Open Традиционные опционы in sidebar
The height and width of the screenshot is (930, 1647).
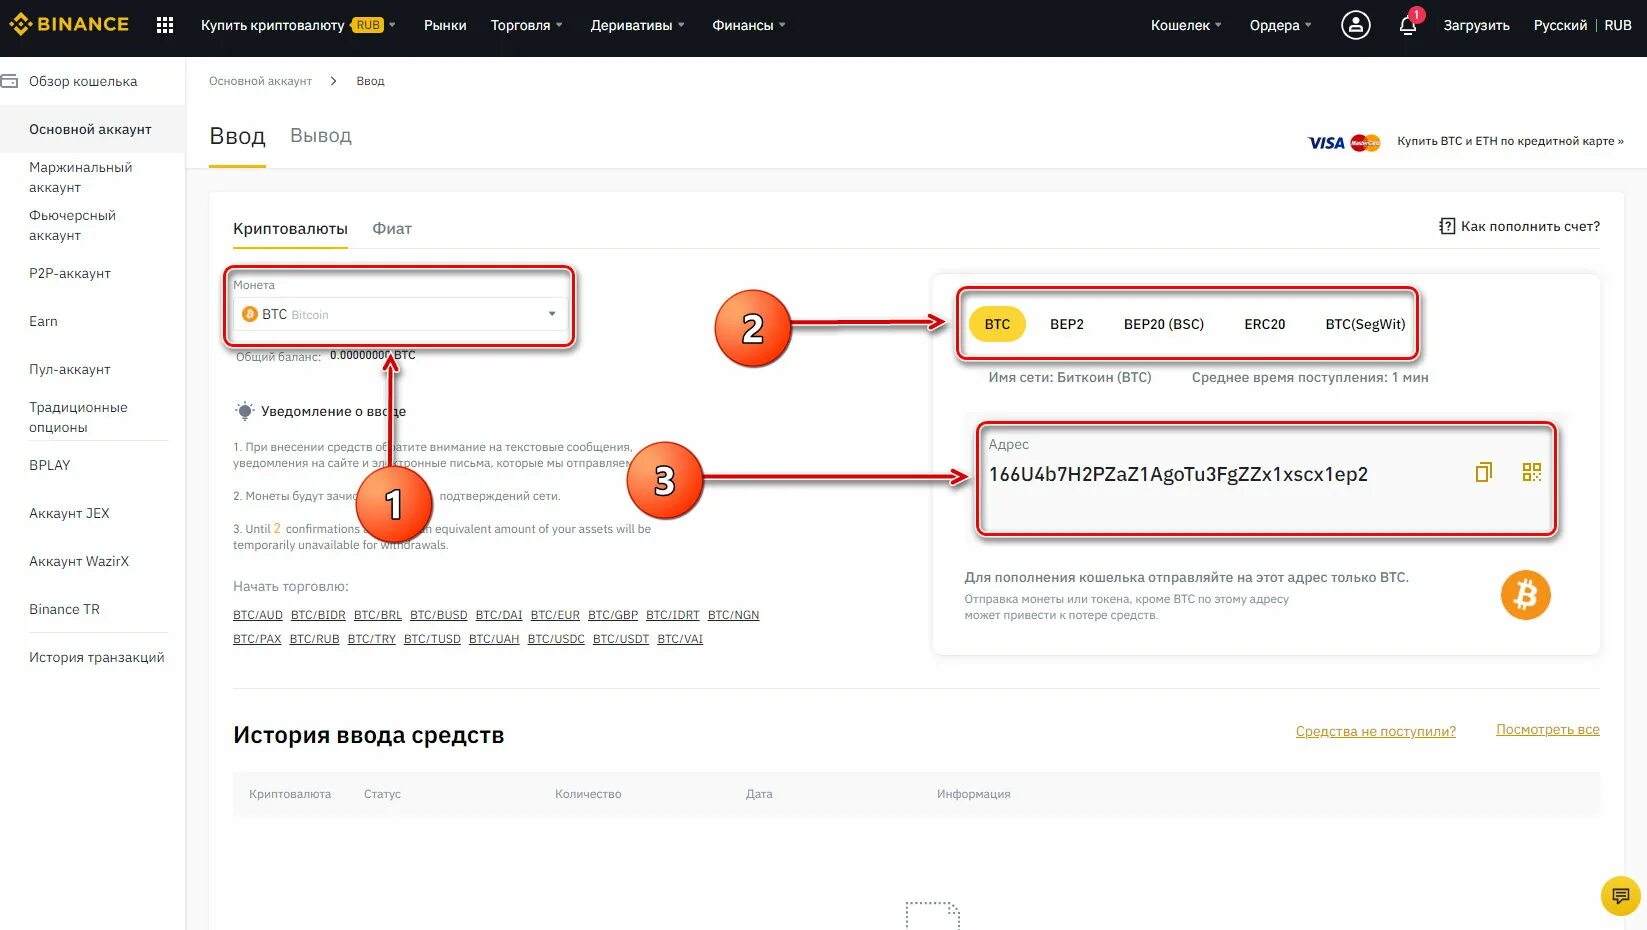tap(78, 417)
